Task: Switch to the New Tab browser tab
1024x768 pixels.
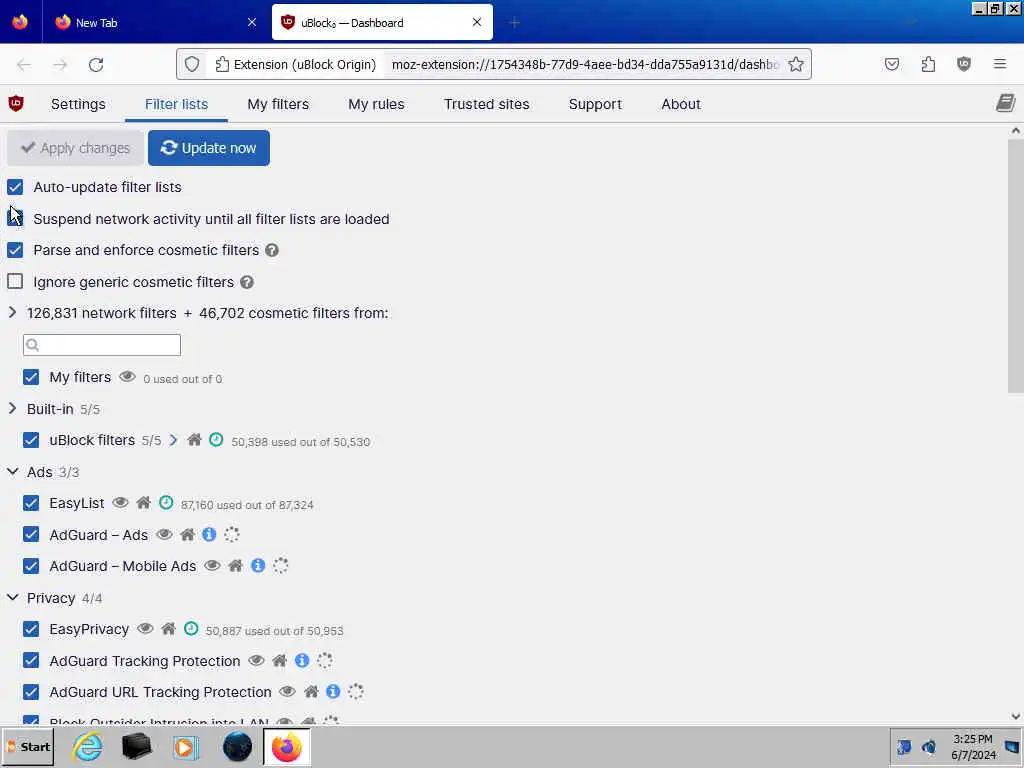Action: click(x=157, y=22)
